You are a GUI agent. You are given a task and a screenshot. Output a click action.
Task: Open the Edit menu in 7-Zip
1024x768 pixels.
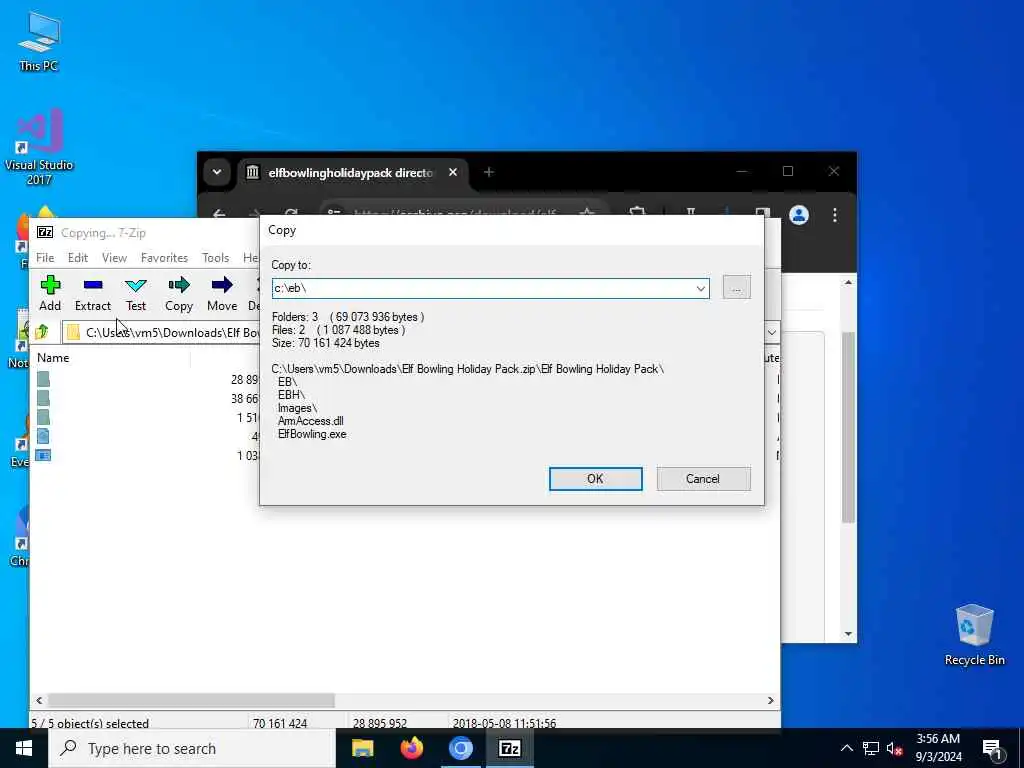78,258
